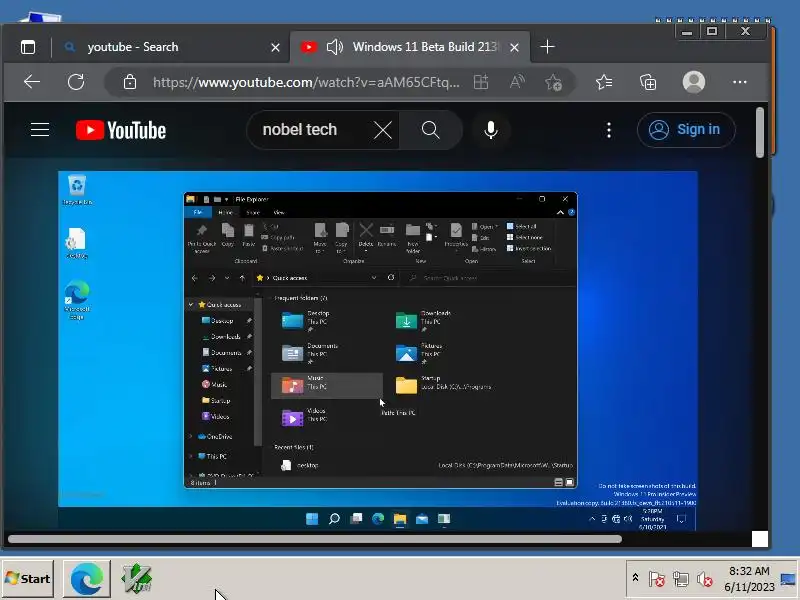Screen dimensions: 800x600
Task: View site information via the lock icon
Action: tap(130, 82)
